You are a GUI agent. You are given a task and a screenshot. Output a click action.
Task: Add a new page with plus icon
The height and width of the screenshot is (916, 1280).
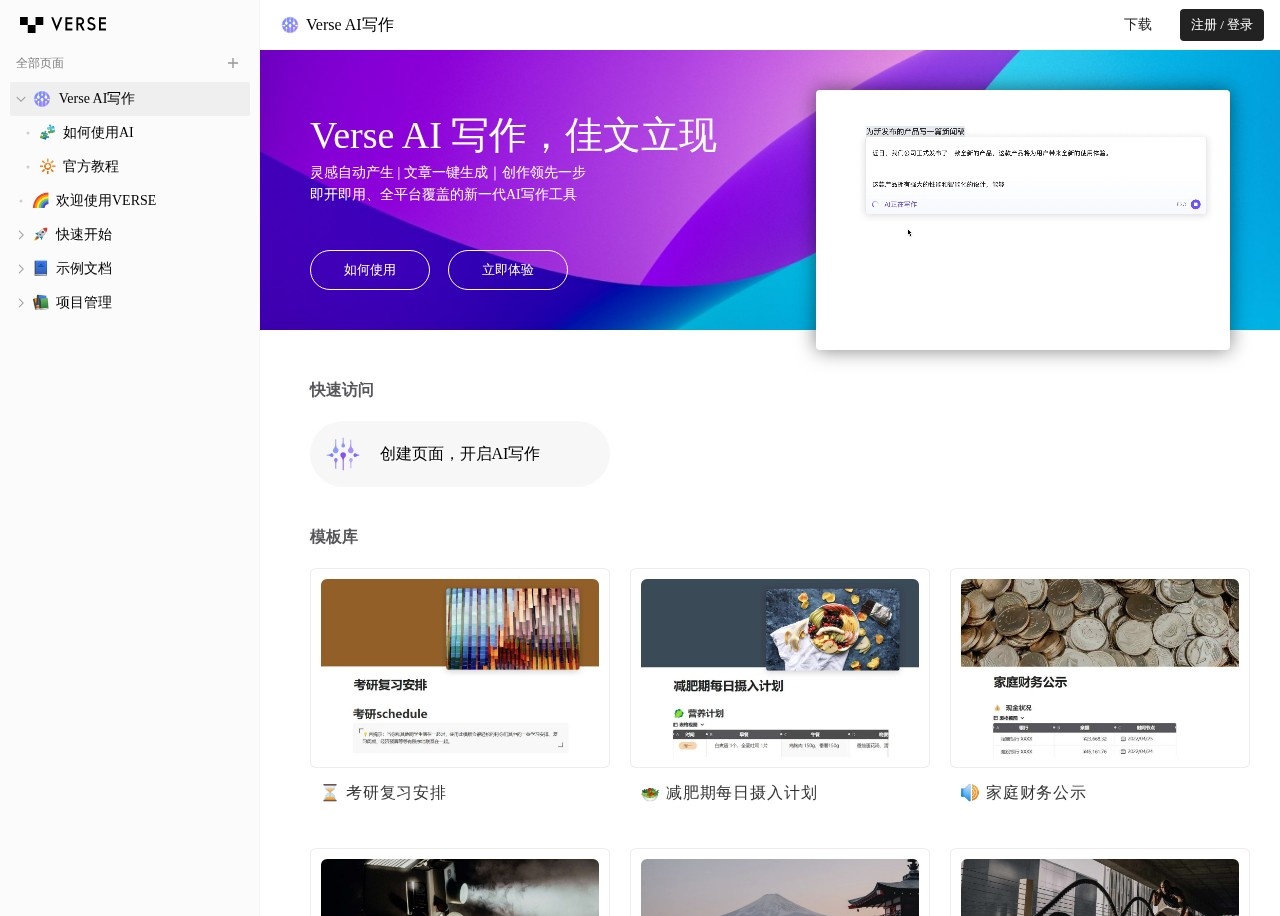[233, 63]
